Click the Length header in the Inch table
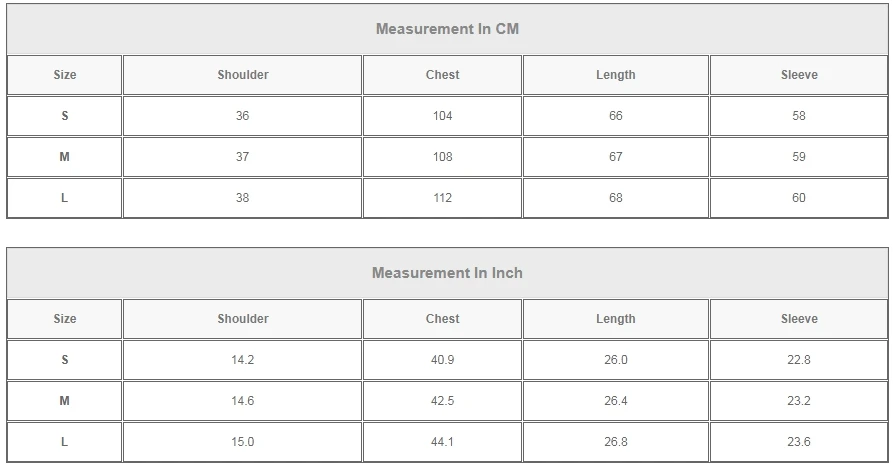 (615, 319)
